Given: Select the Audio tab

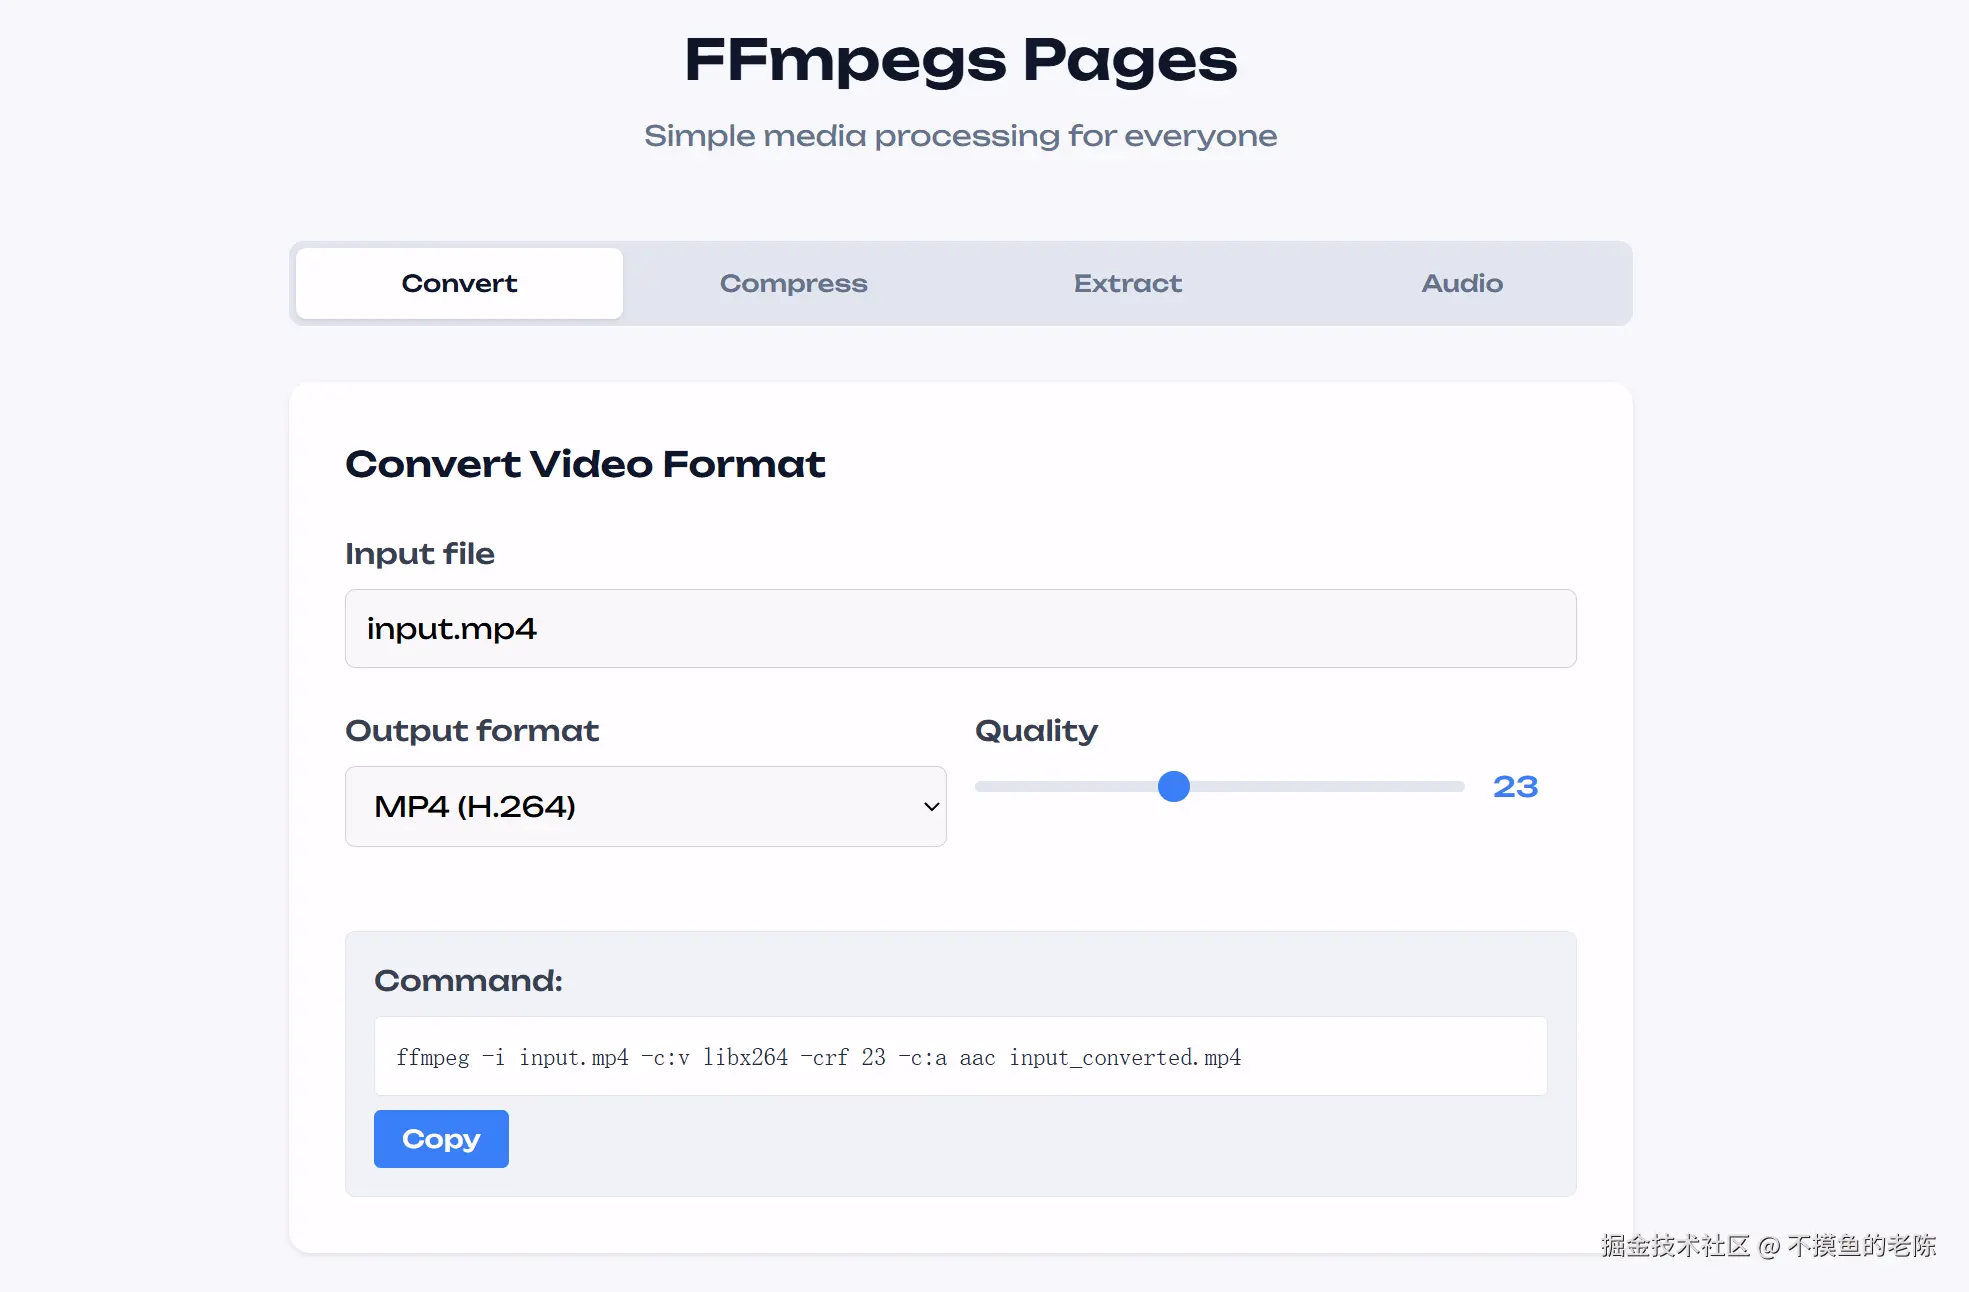Looking at the screenshot, I should coord(1461,284).
